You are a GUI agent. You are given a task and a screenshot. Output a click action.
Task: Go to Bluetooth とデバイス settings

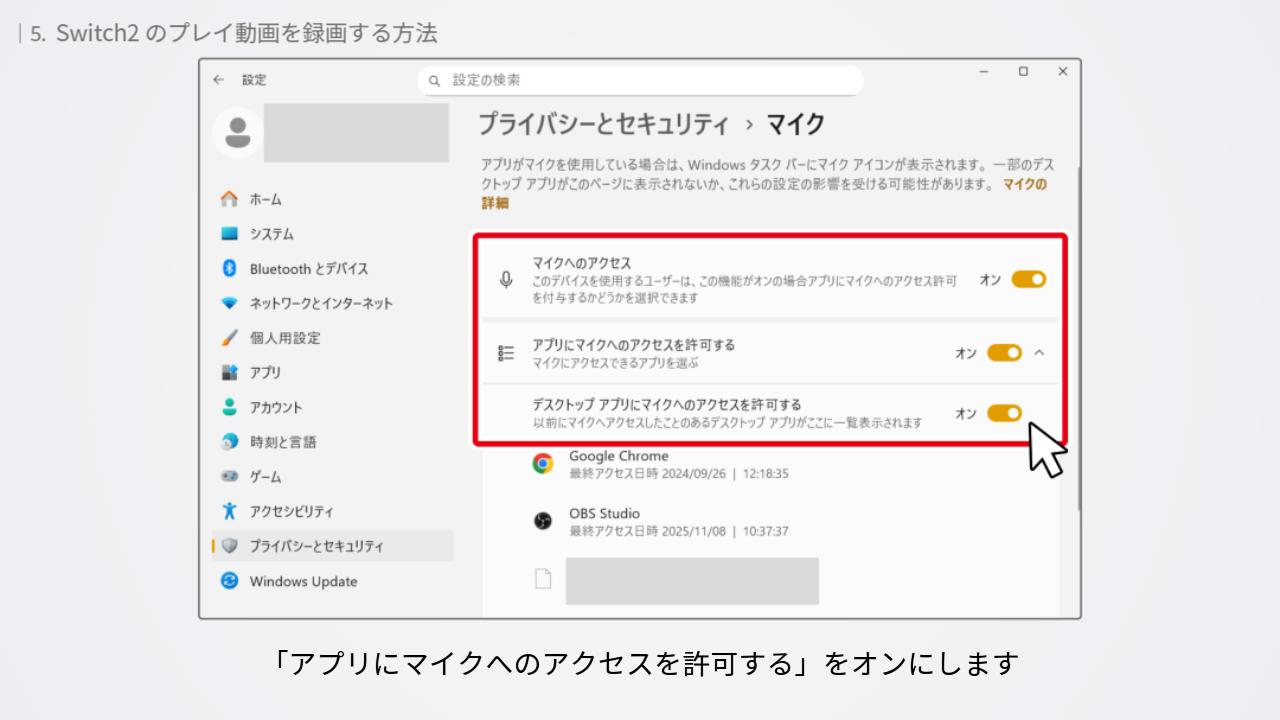tap(308, 269)
